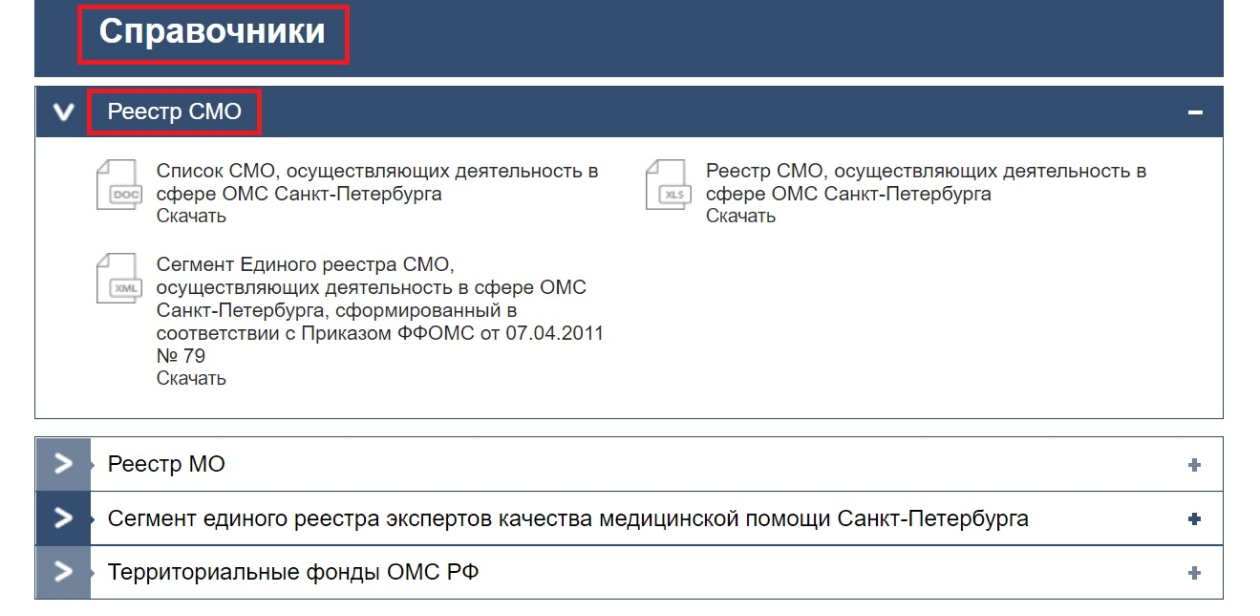Open the XLS file icon for Реестр СМО
Screen dimensions: 1260x616
pos(668,185)
